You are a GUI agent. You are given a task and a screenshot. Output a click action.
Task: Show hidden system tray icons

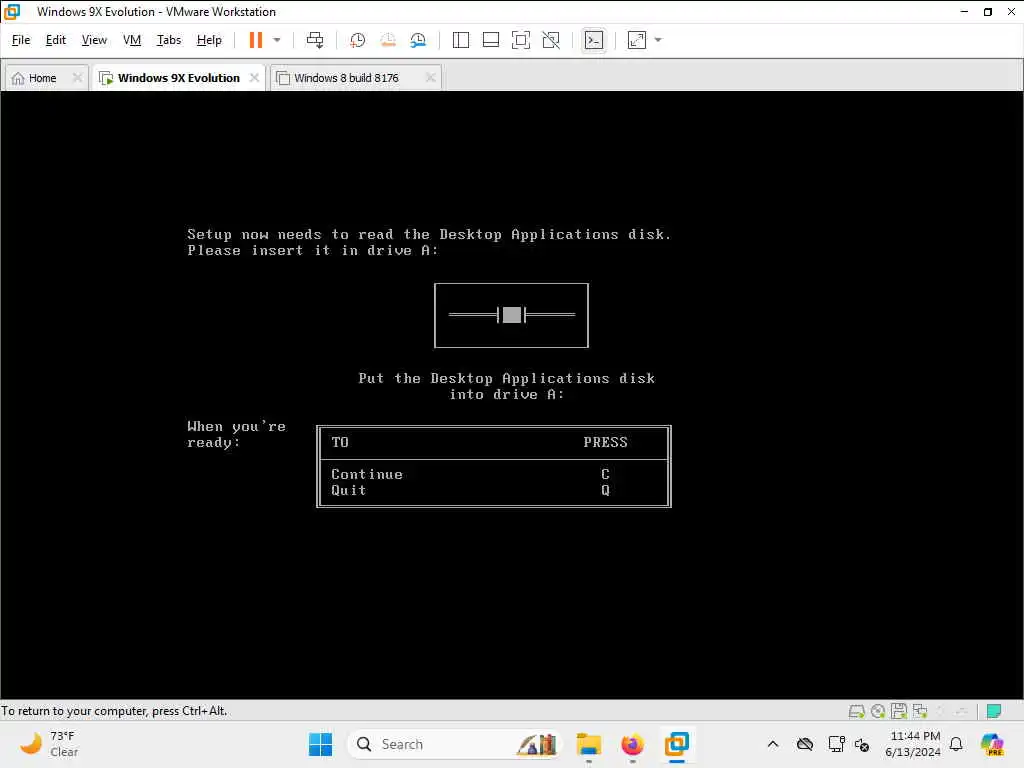[773, 744]
